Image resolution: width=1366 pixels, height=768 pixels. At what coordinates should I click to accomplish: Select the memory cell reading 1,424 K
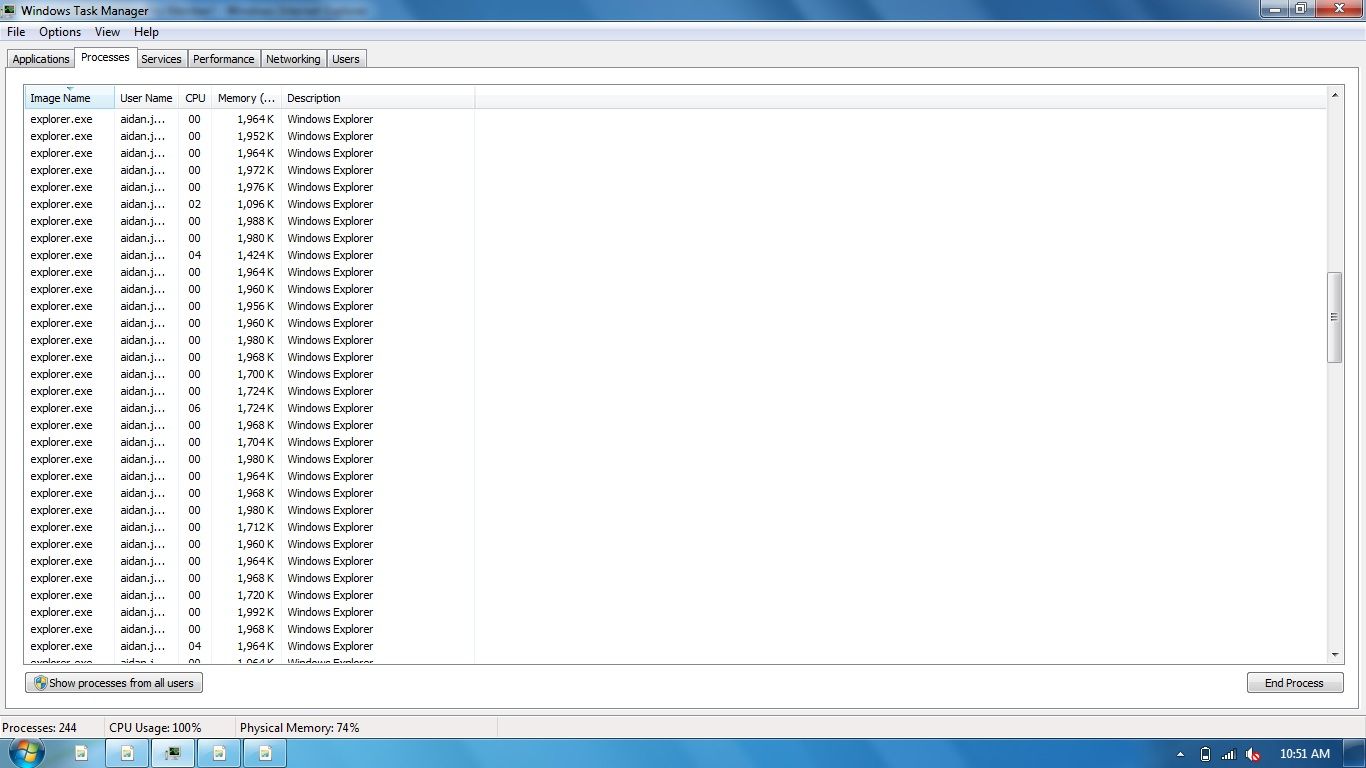click(255, 255)
